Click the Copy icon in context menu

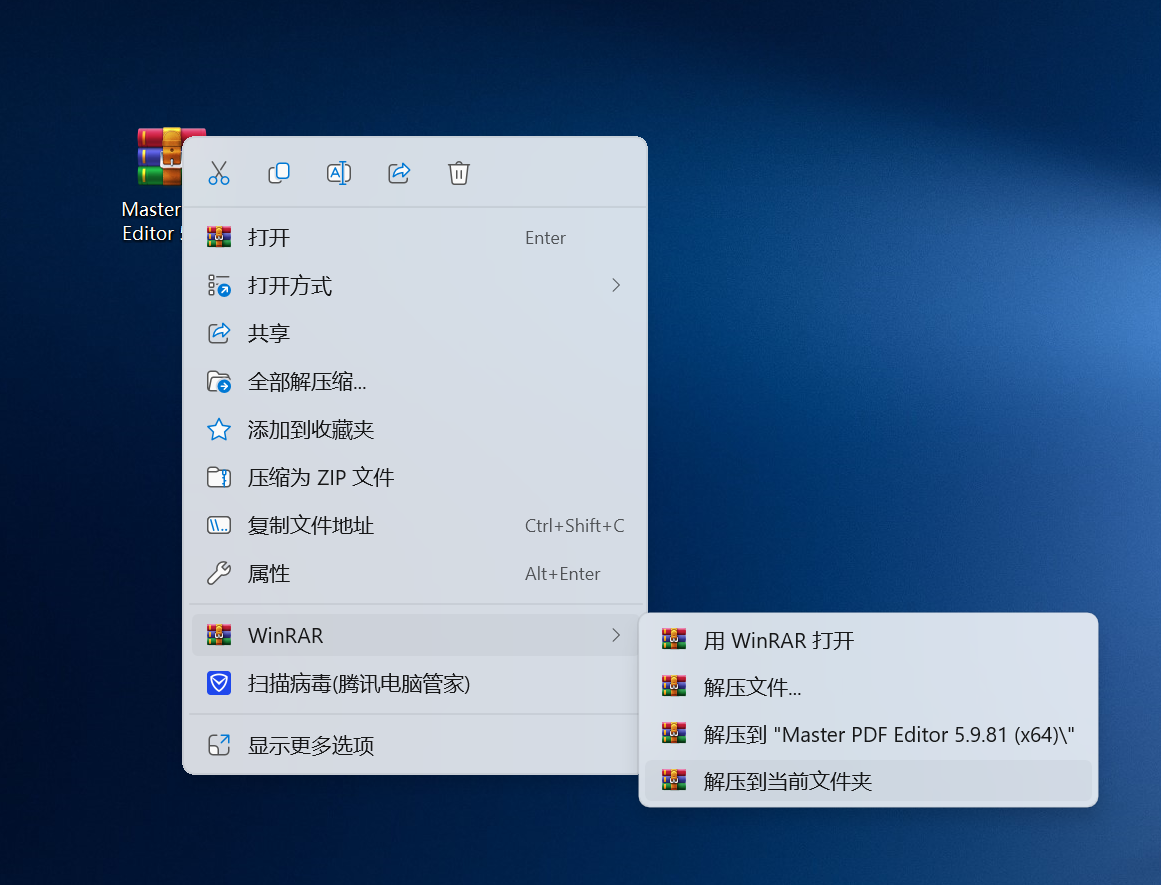(x=279, y=173)
